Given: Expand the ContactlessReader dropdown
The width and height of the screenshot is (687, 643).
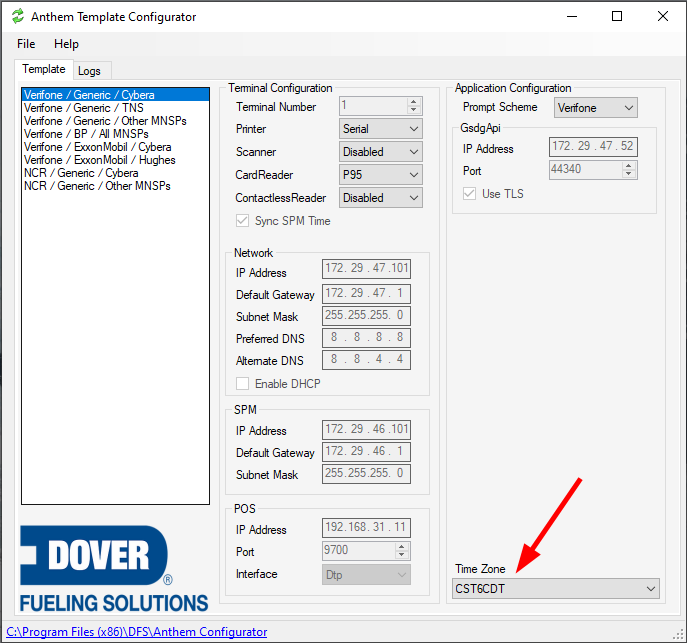Looking at the screenshot, I should 381,198.
